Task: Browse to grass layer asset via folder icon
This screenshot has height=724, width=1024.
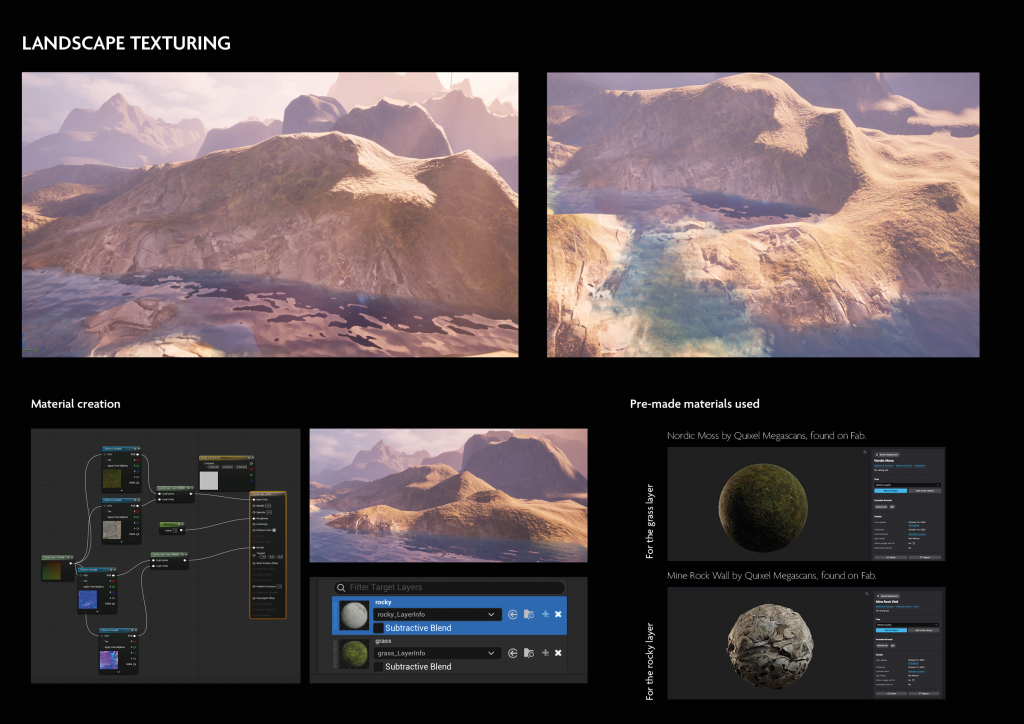Action: [x=528, y=653]
